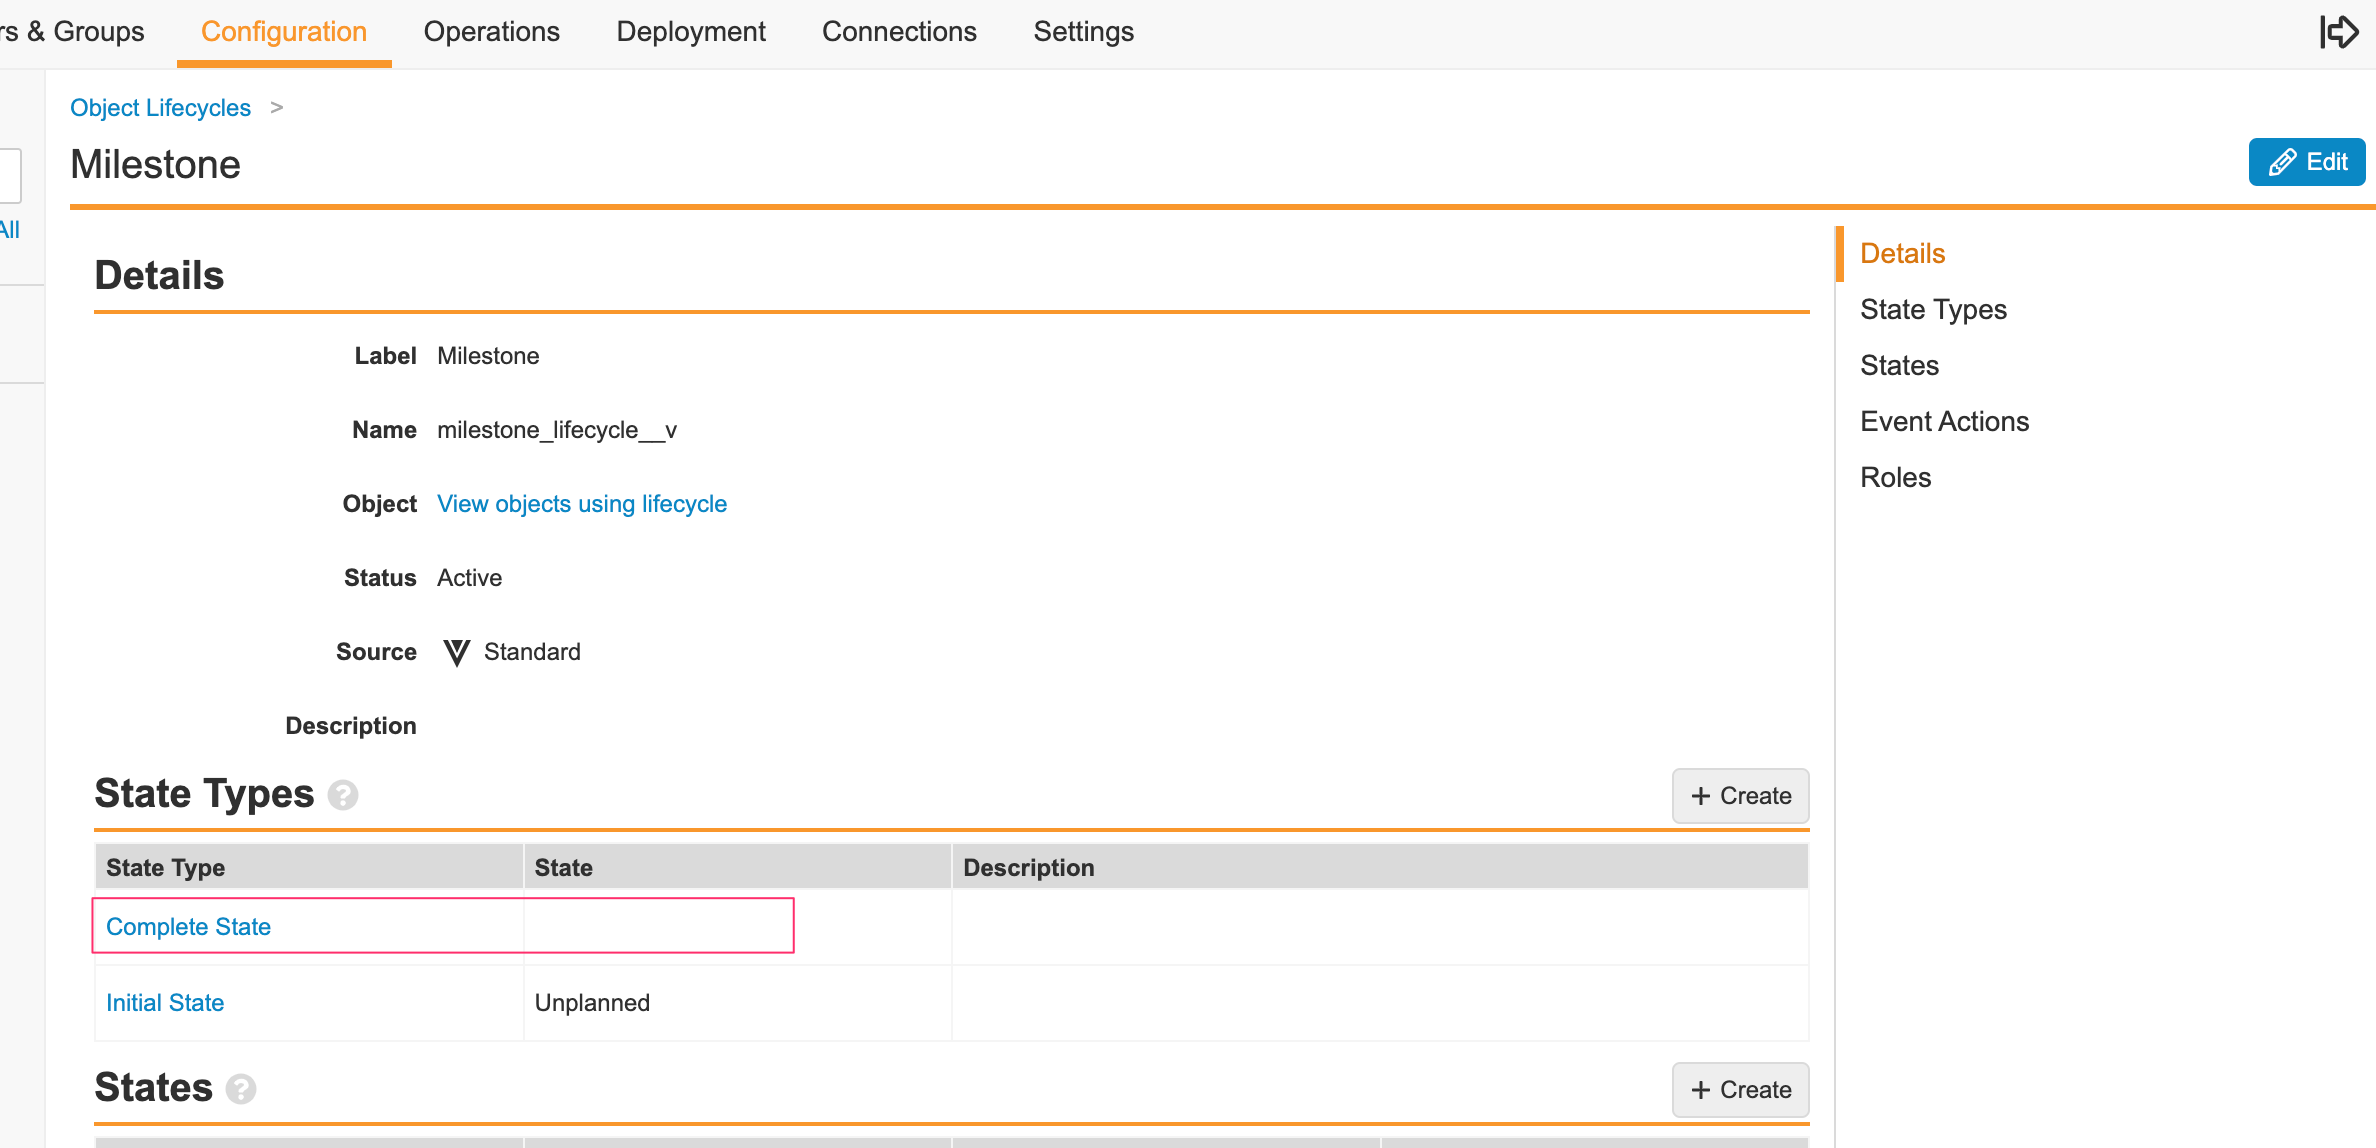The width and height of the screenshot is (2376, 1148).
Task: Open the Initial State link
Action: [x=165, y=1003]
